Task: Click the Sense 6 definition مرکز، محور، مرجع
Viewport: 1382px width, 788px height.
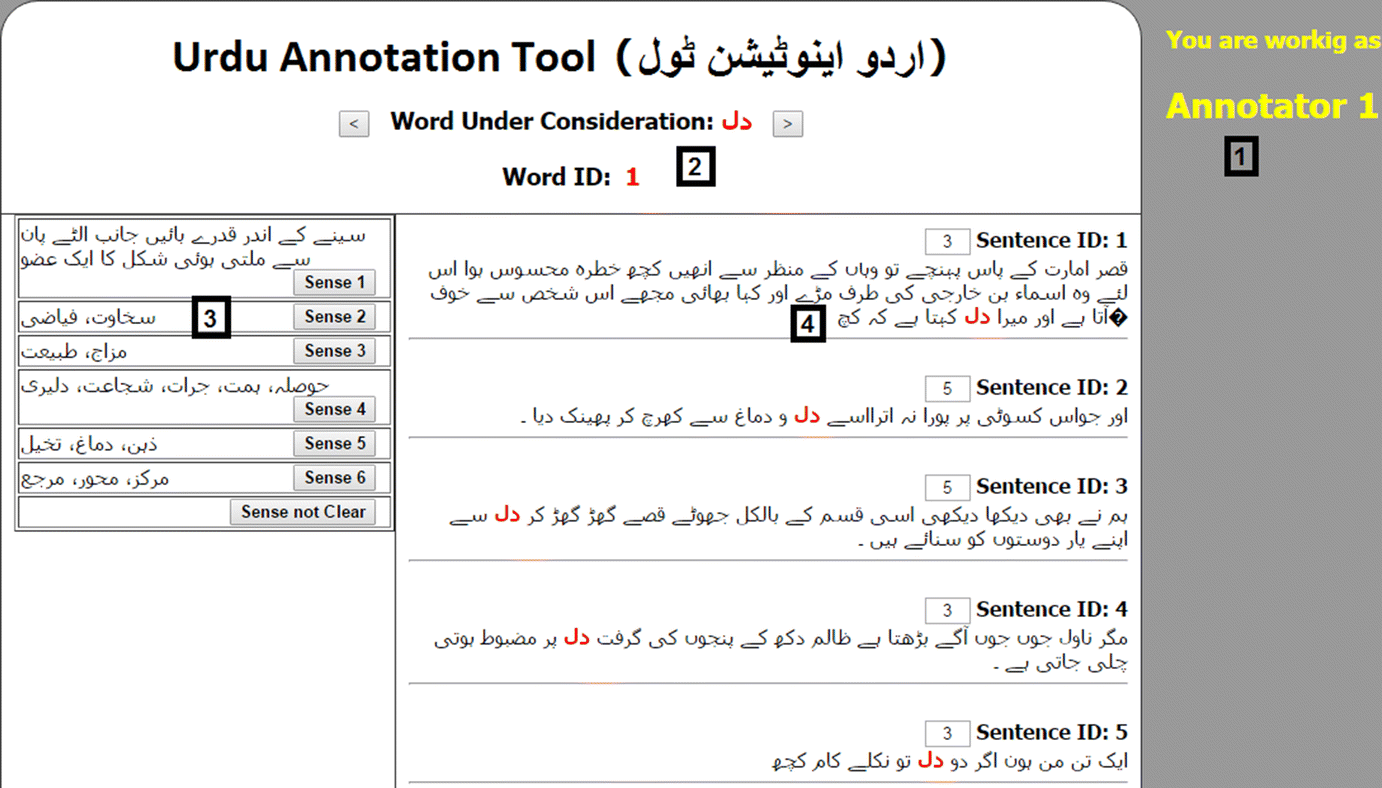Action: click(96, 479)
